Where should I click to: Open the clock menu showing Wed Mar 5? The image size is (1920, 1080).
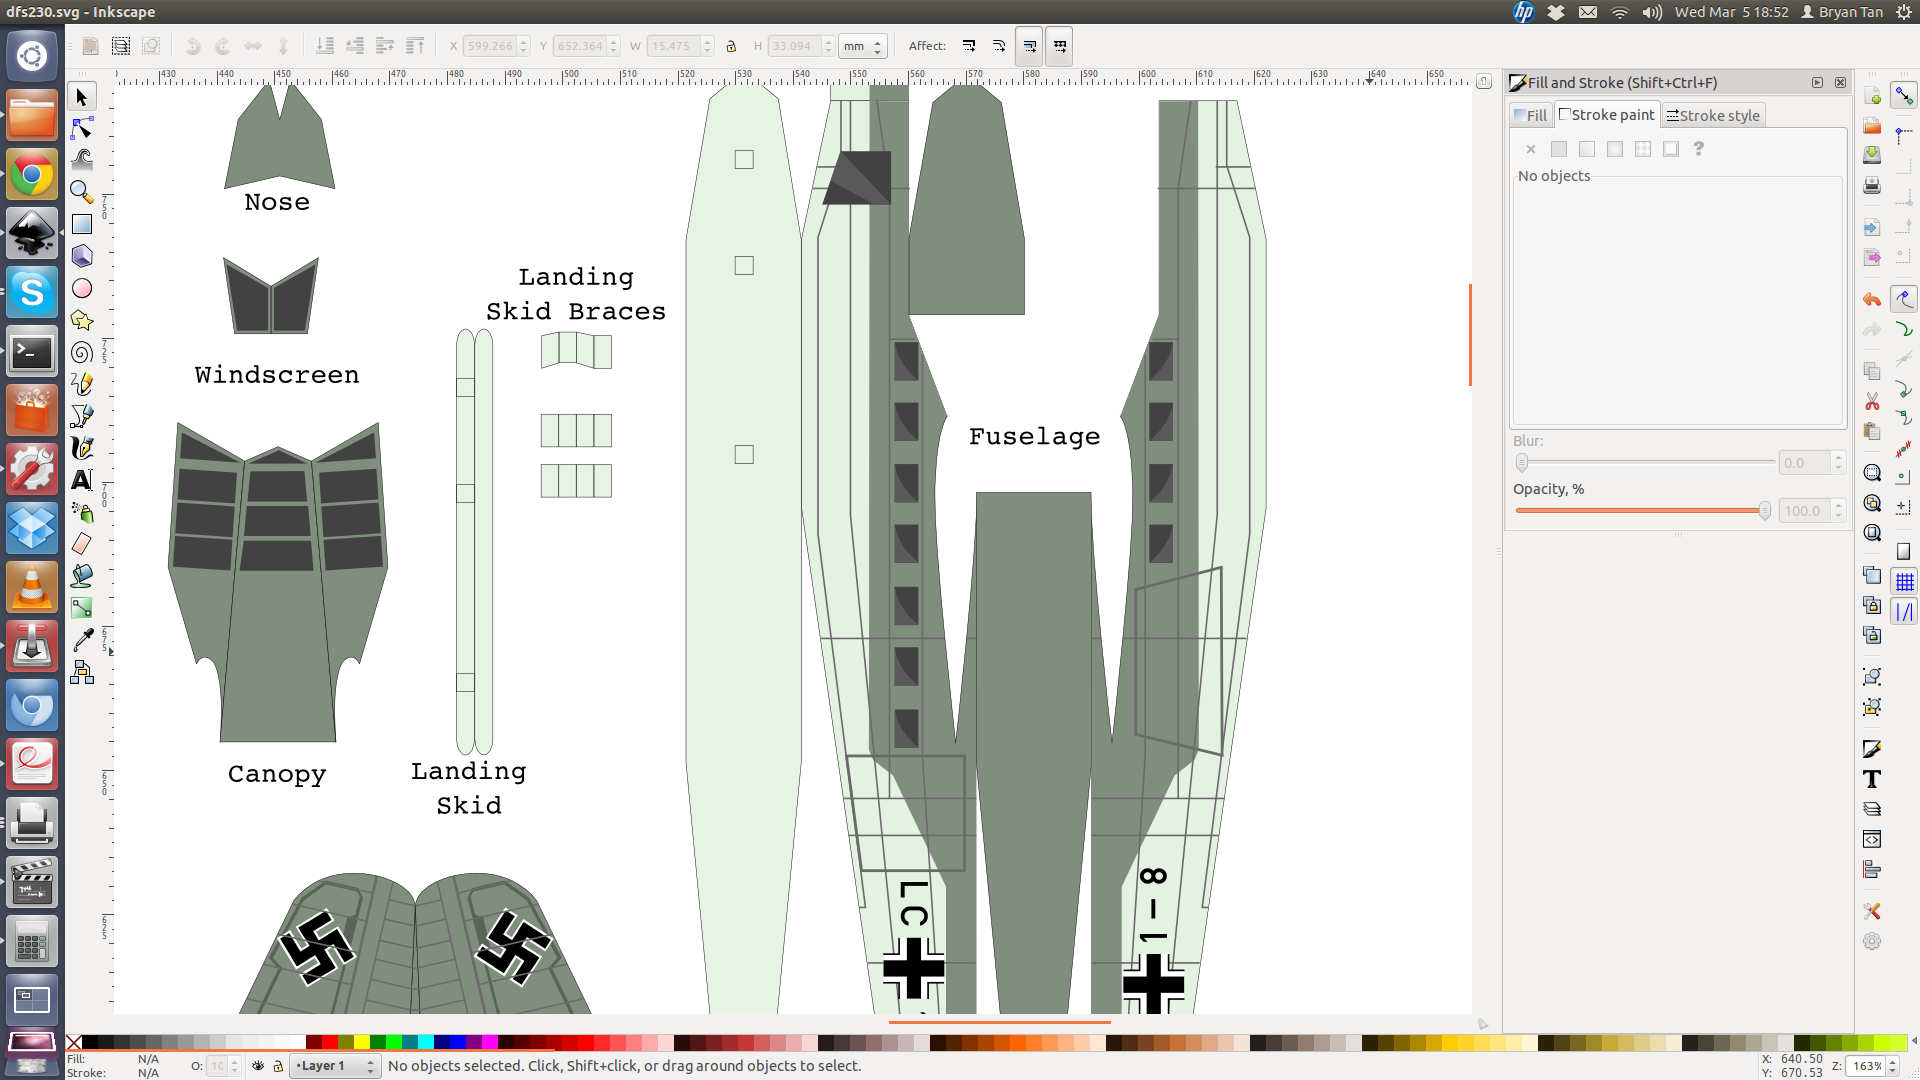[1732, 12]
